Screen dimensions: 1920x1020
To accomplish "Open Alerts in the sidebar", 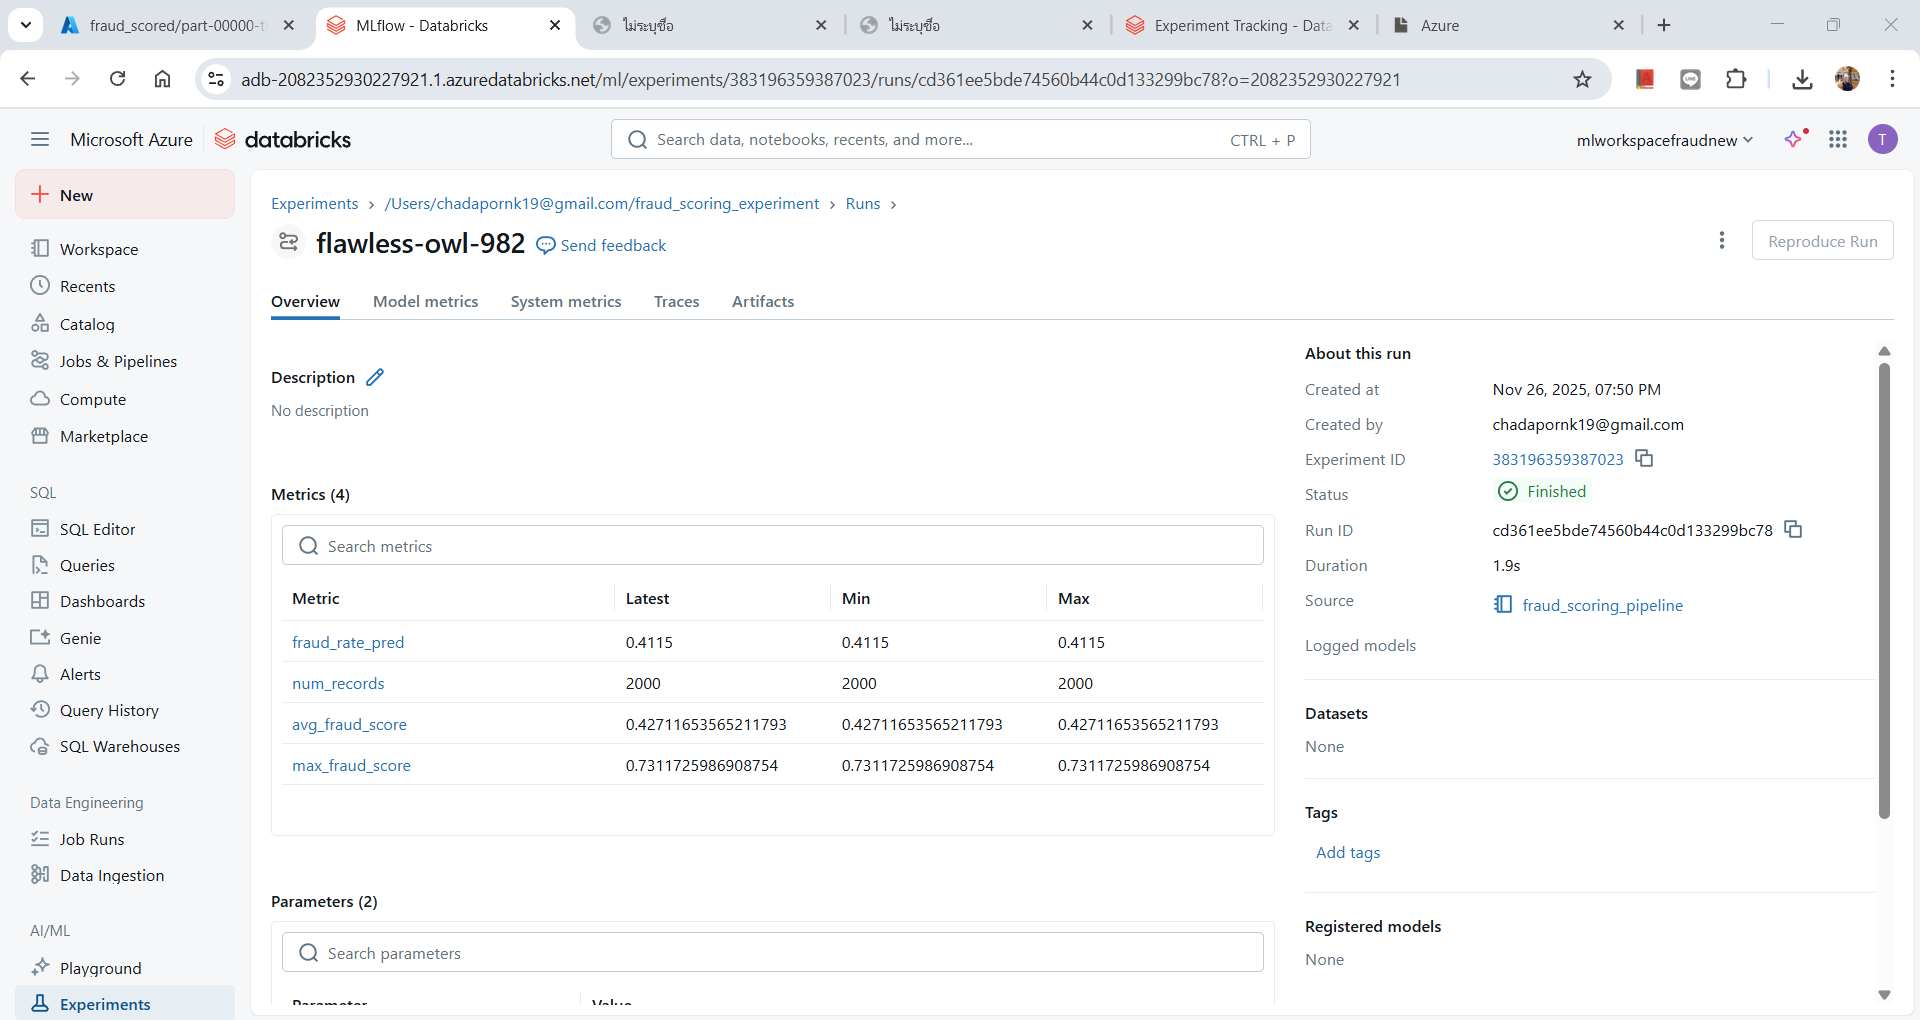I will click(x=125, y=674).
